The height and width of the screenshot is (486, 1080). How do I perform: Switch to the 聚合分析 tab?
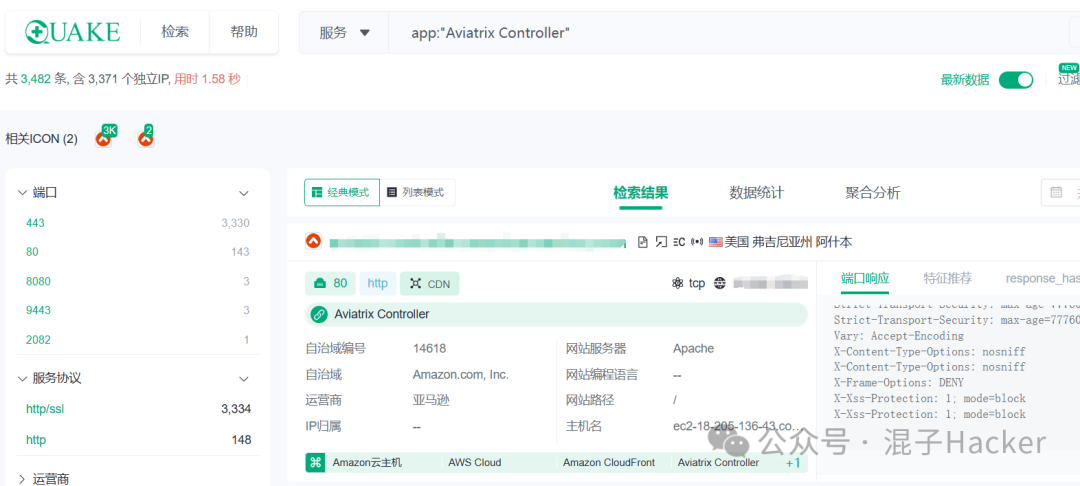[873, 193]
